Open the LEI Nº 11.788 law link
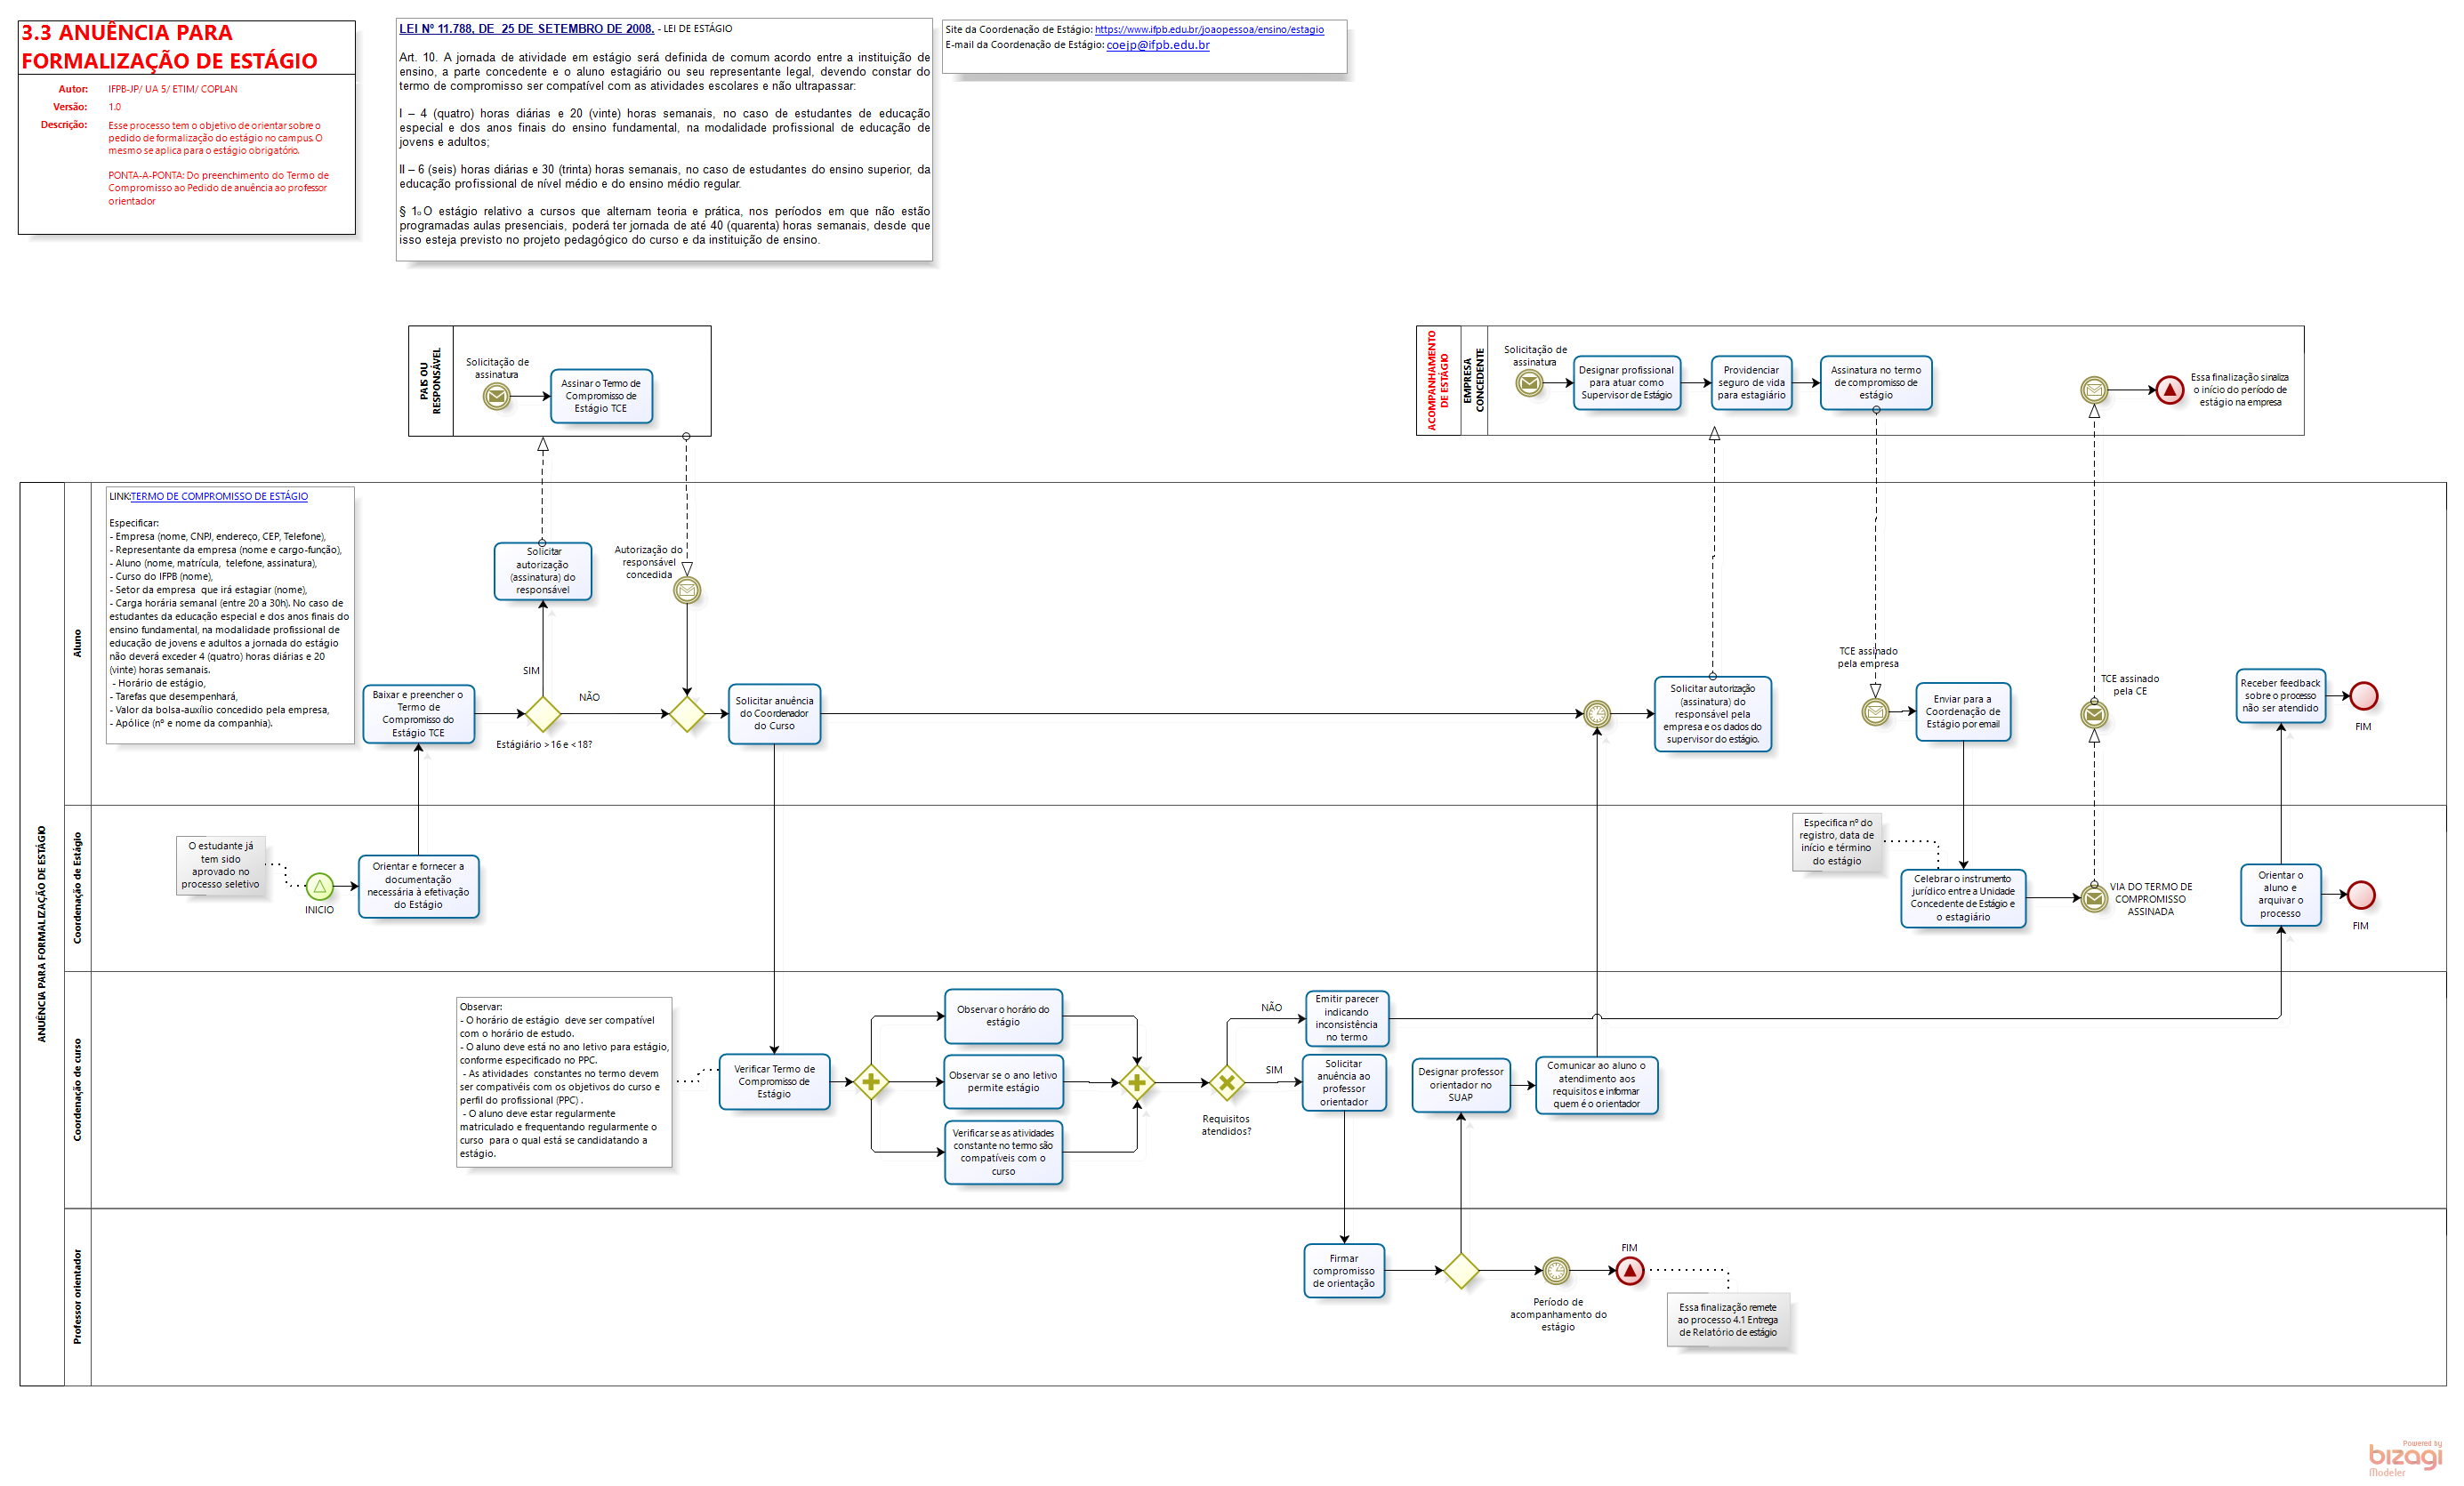2464x1486 pixels. coord(526,29)
